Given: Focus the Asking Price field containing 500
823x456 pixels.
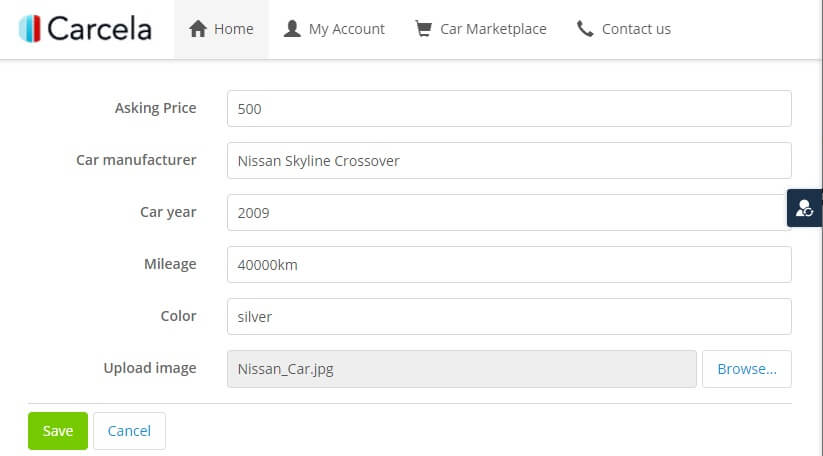Looking at the screenshot, I should (509, 109).
